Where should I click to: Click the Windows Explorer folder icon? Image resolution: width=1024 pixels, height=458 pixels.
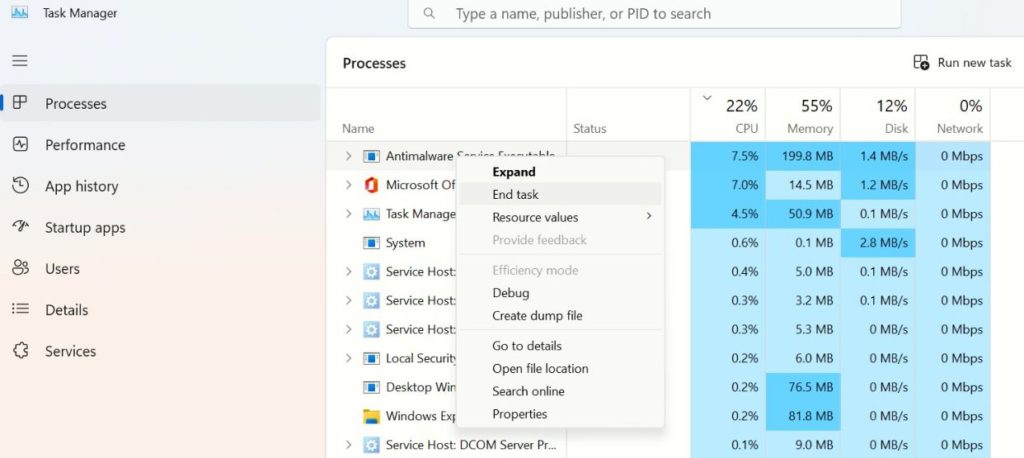pos(371,416)
